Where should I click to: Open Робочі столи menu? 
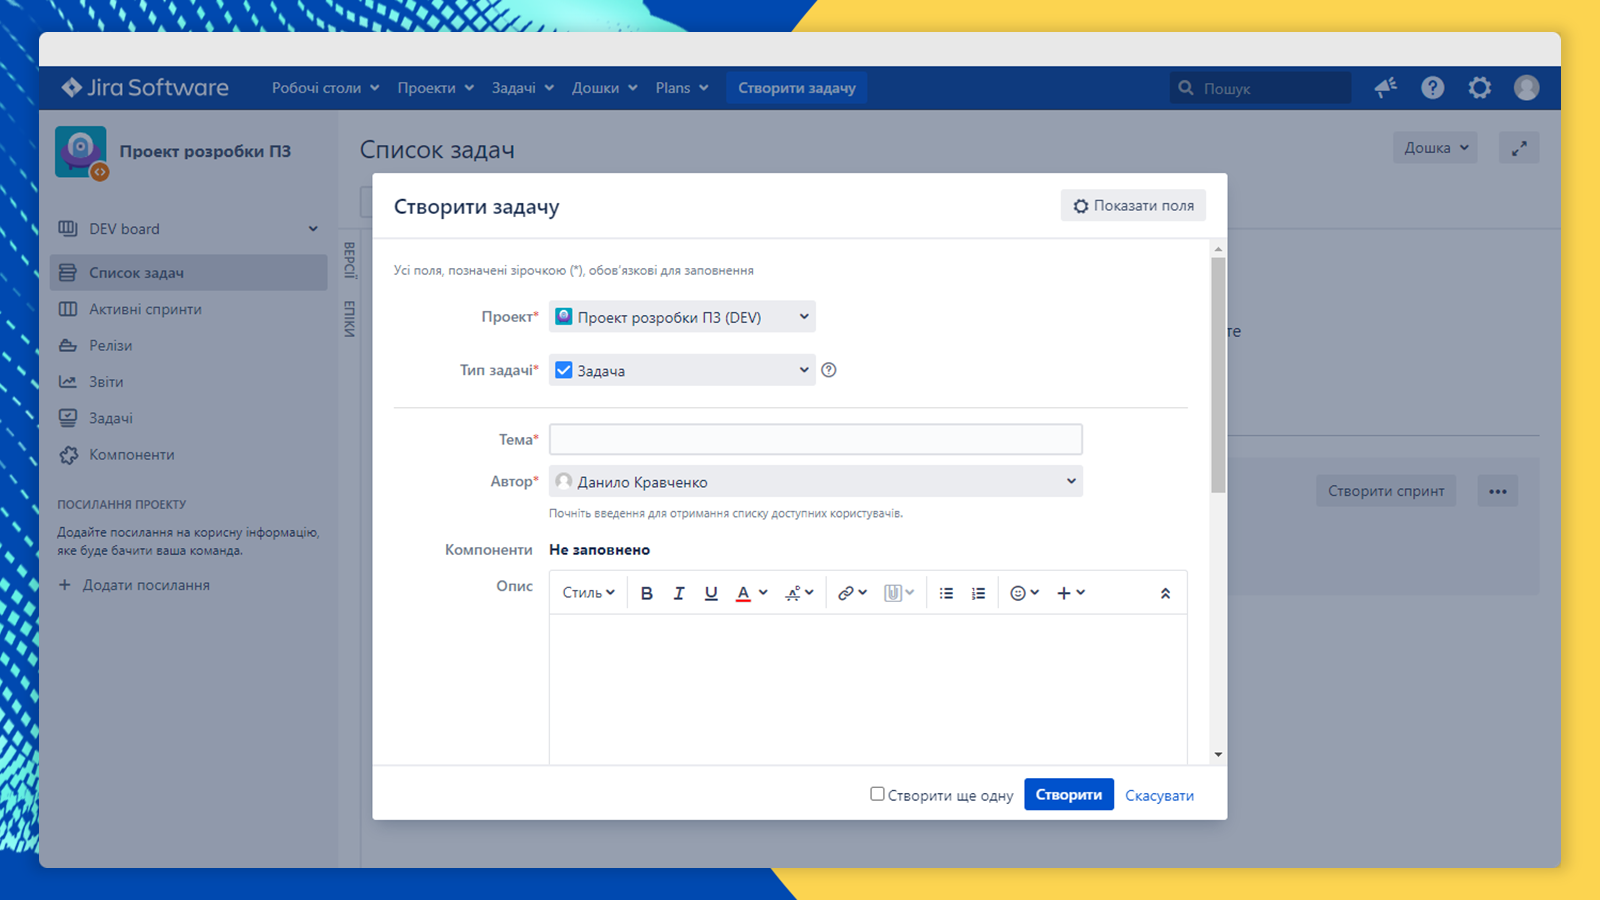coord(325,88)
